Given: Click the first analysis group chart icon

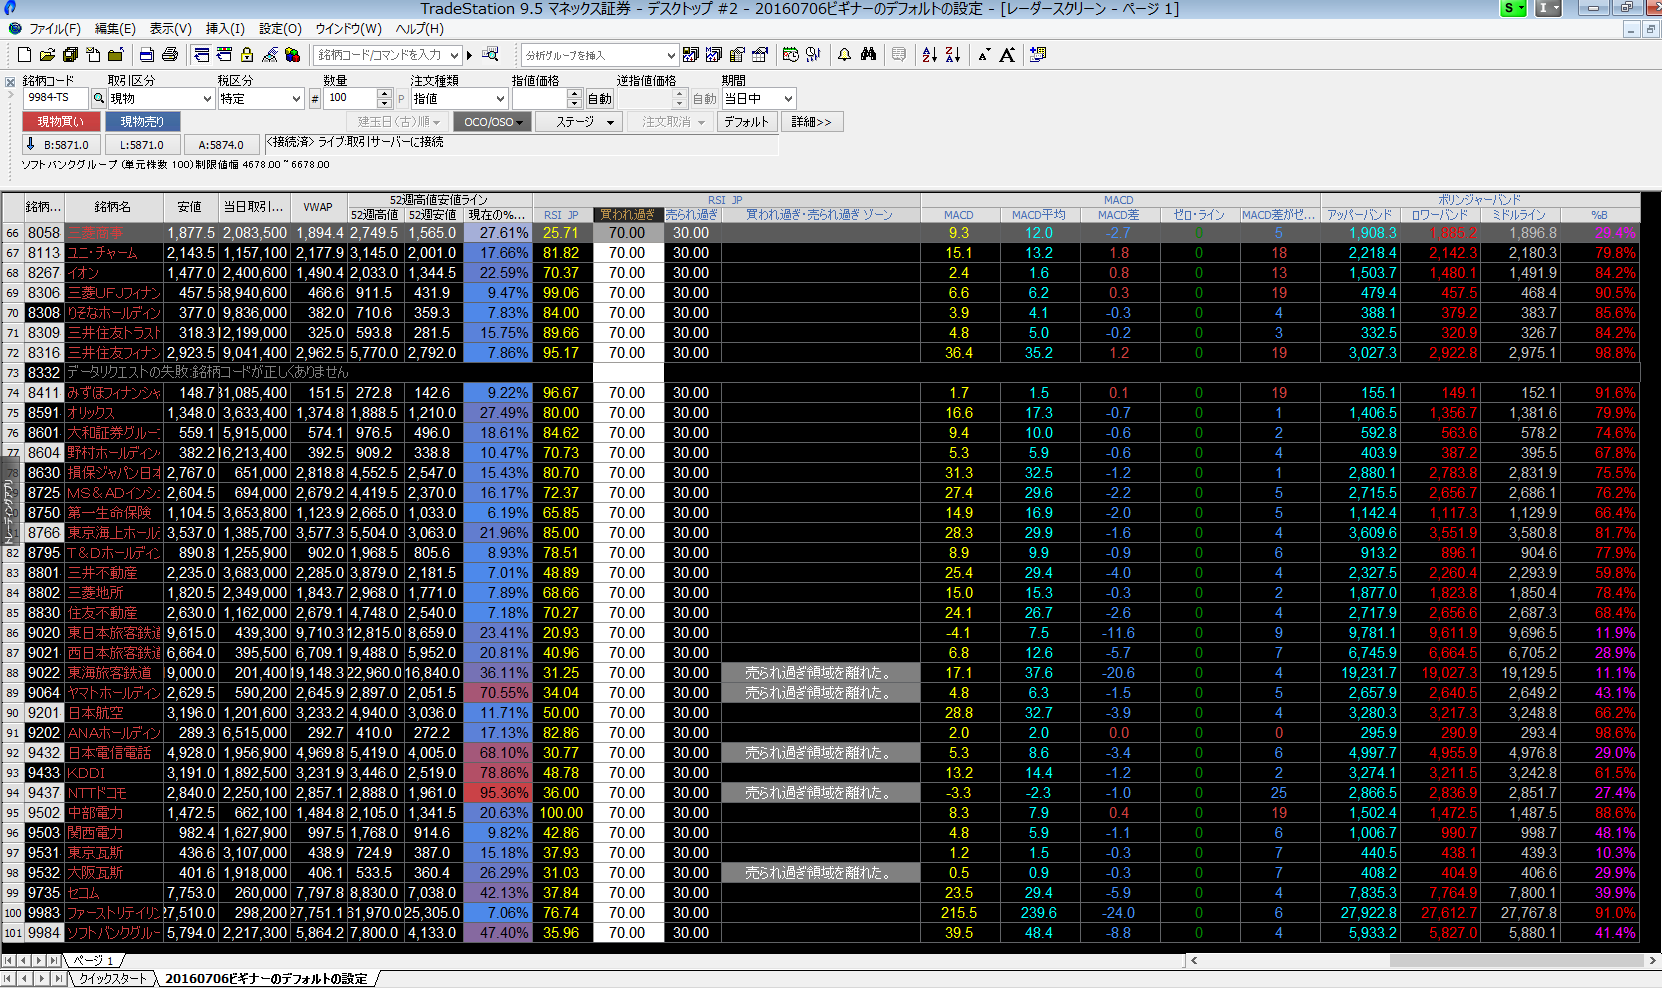Looking at the screenshot, I should (691, 55).
